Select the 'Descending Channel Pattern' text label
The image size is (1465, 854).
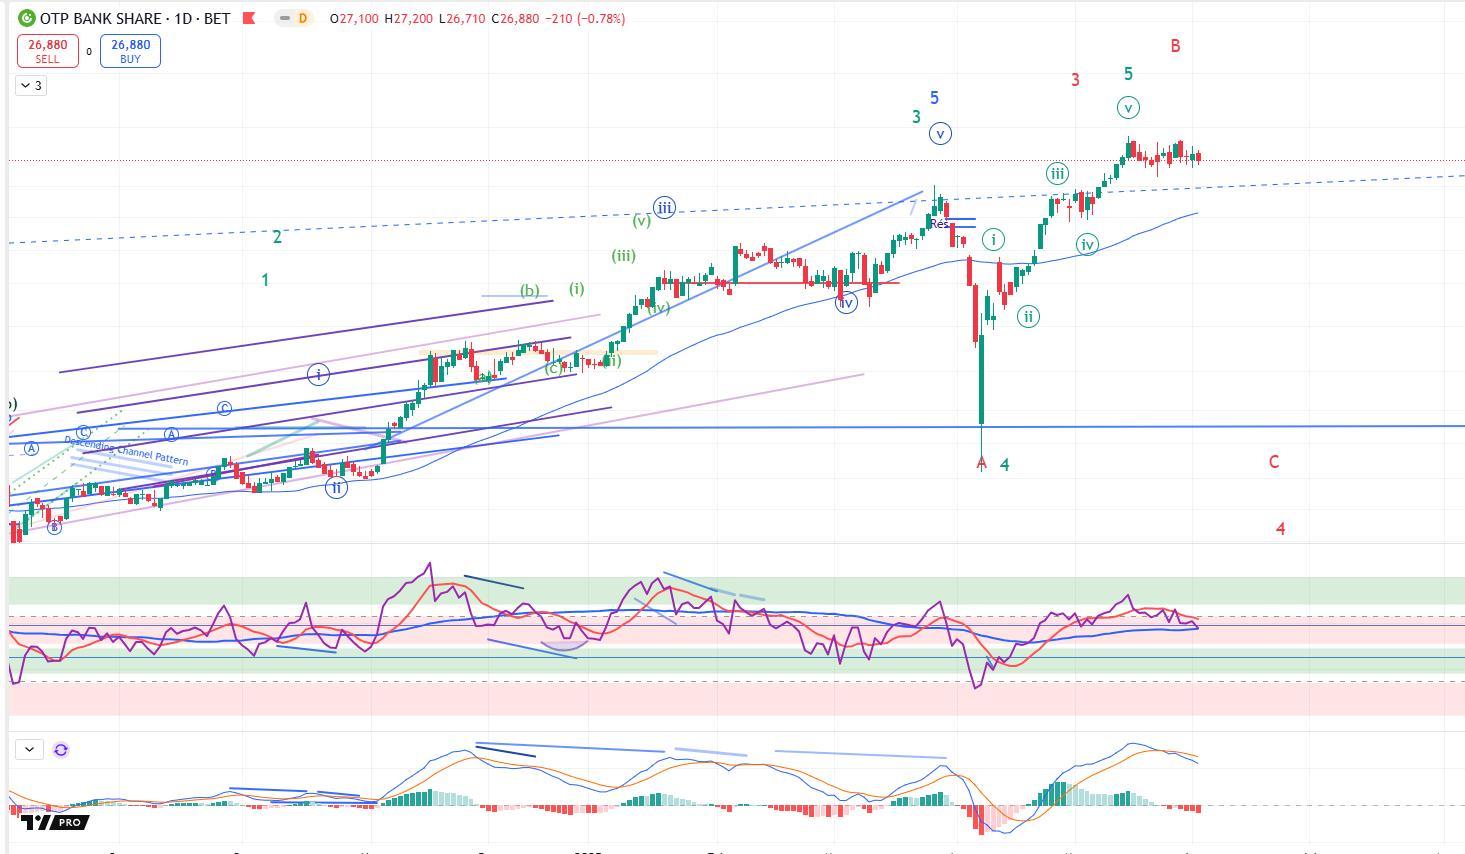coord(126,450)
